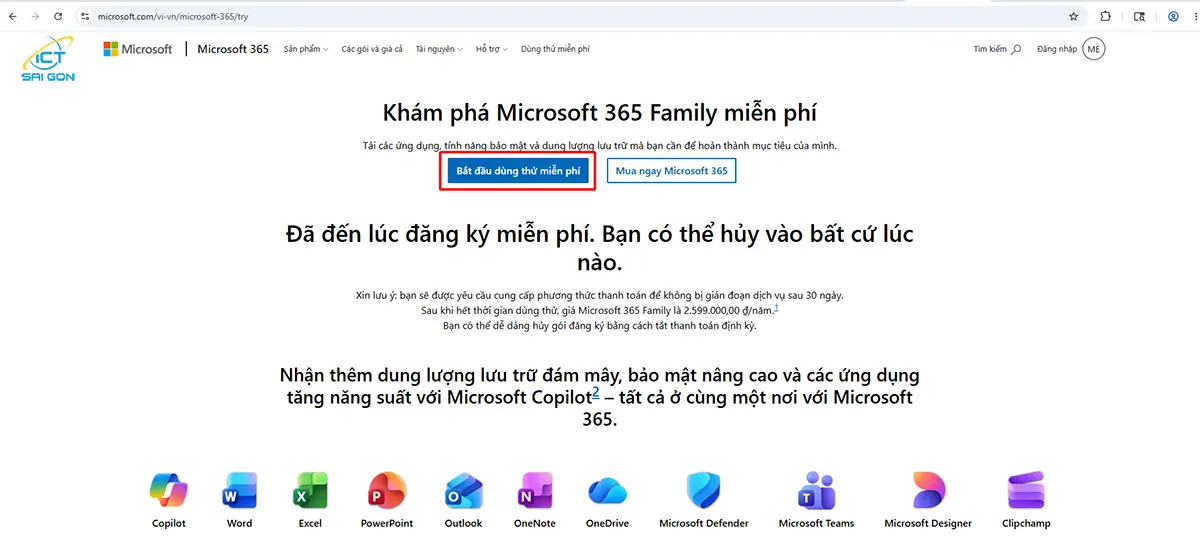Click the Copilot app icon
This screenshot has height=557, width=1200.
click(169, 490)
